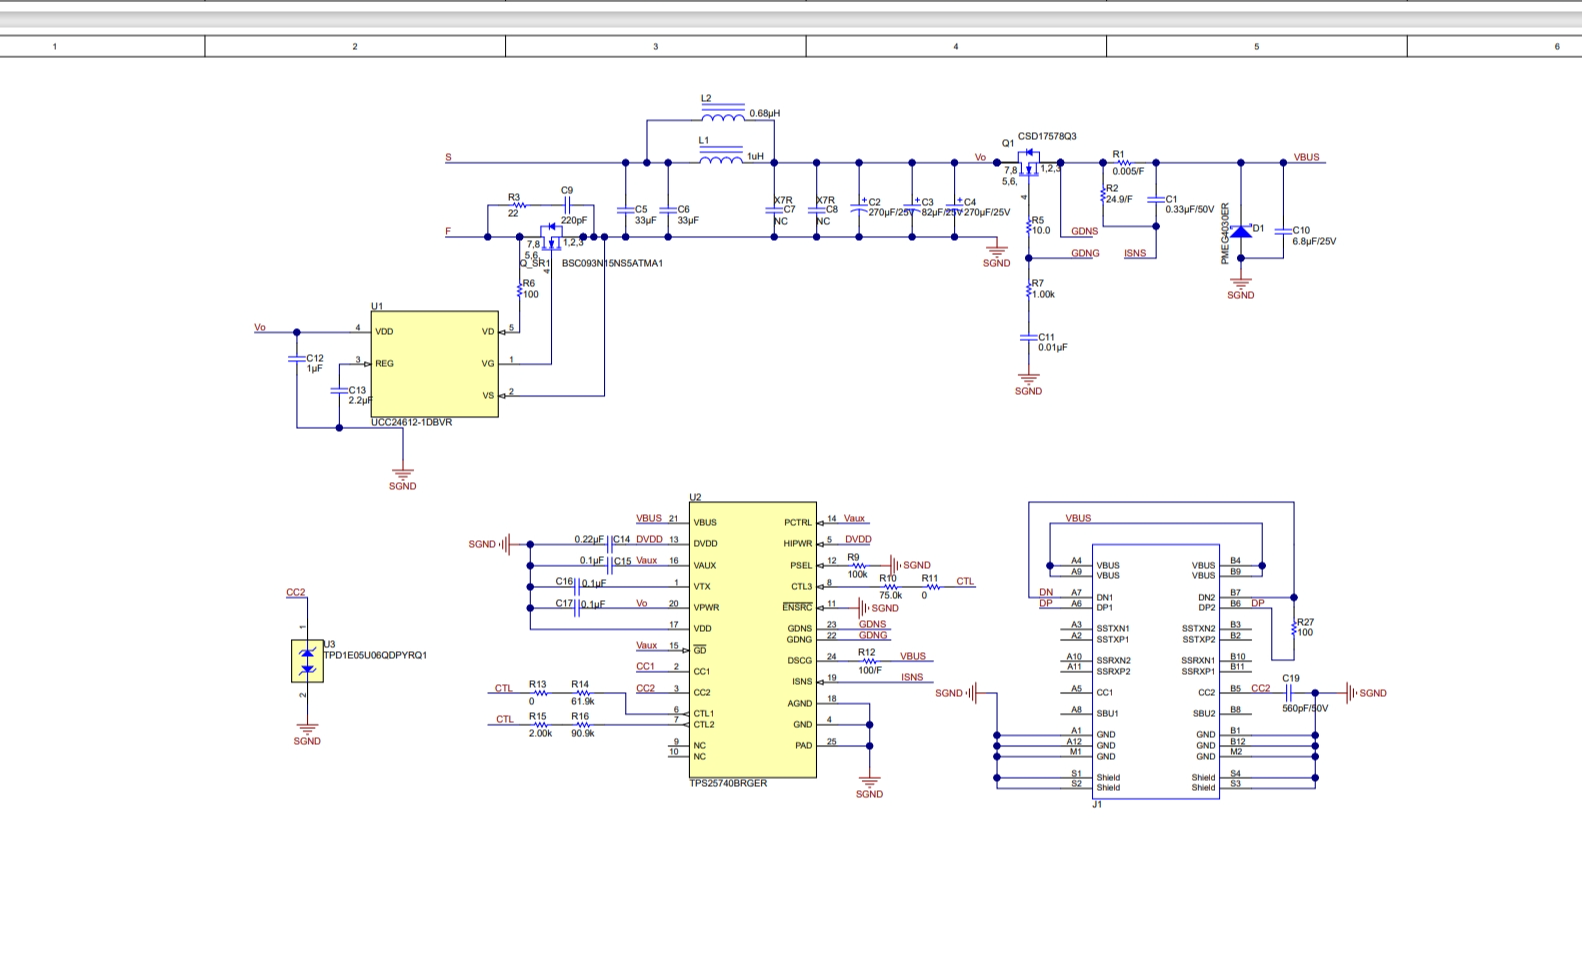Click column 3 header in sheet border
The width and height of the screenshot is (1582, 970).
(655, 46)
